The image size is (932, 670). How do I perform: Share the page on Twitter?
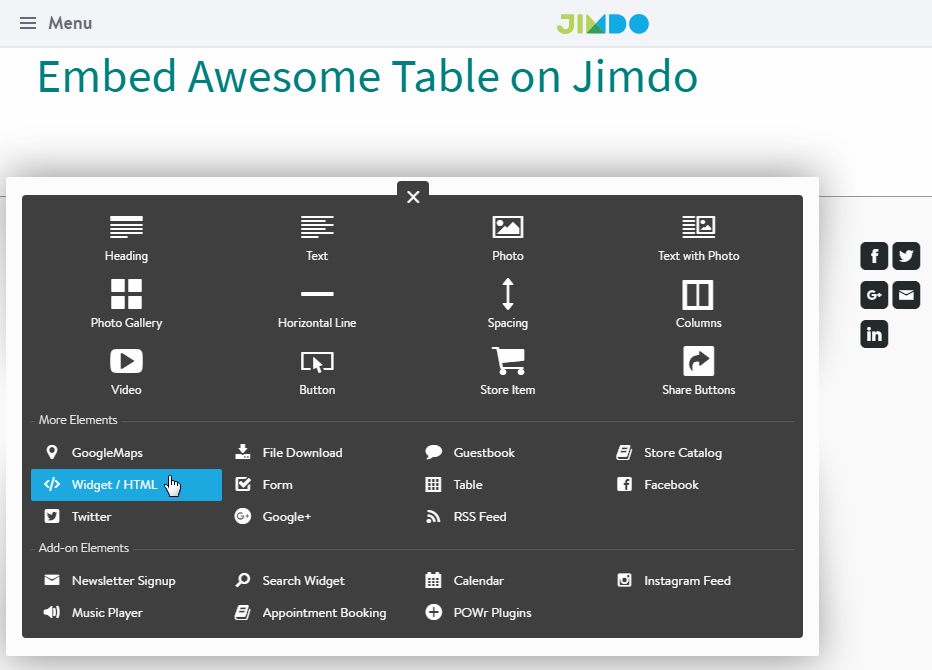pos(906,256)
